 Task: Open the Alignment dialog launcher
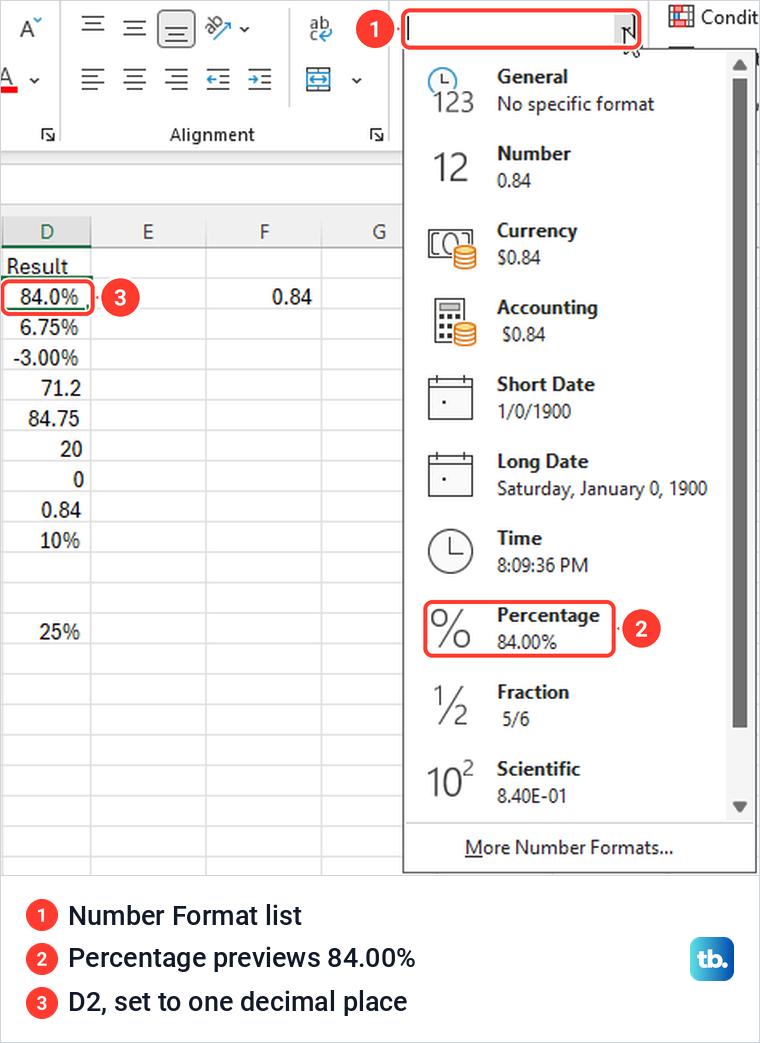coord(377,135)
